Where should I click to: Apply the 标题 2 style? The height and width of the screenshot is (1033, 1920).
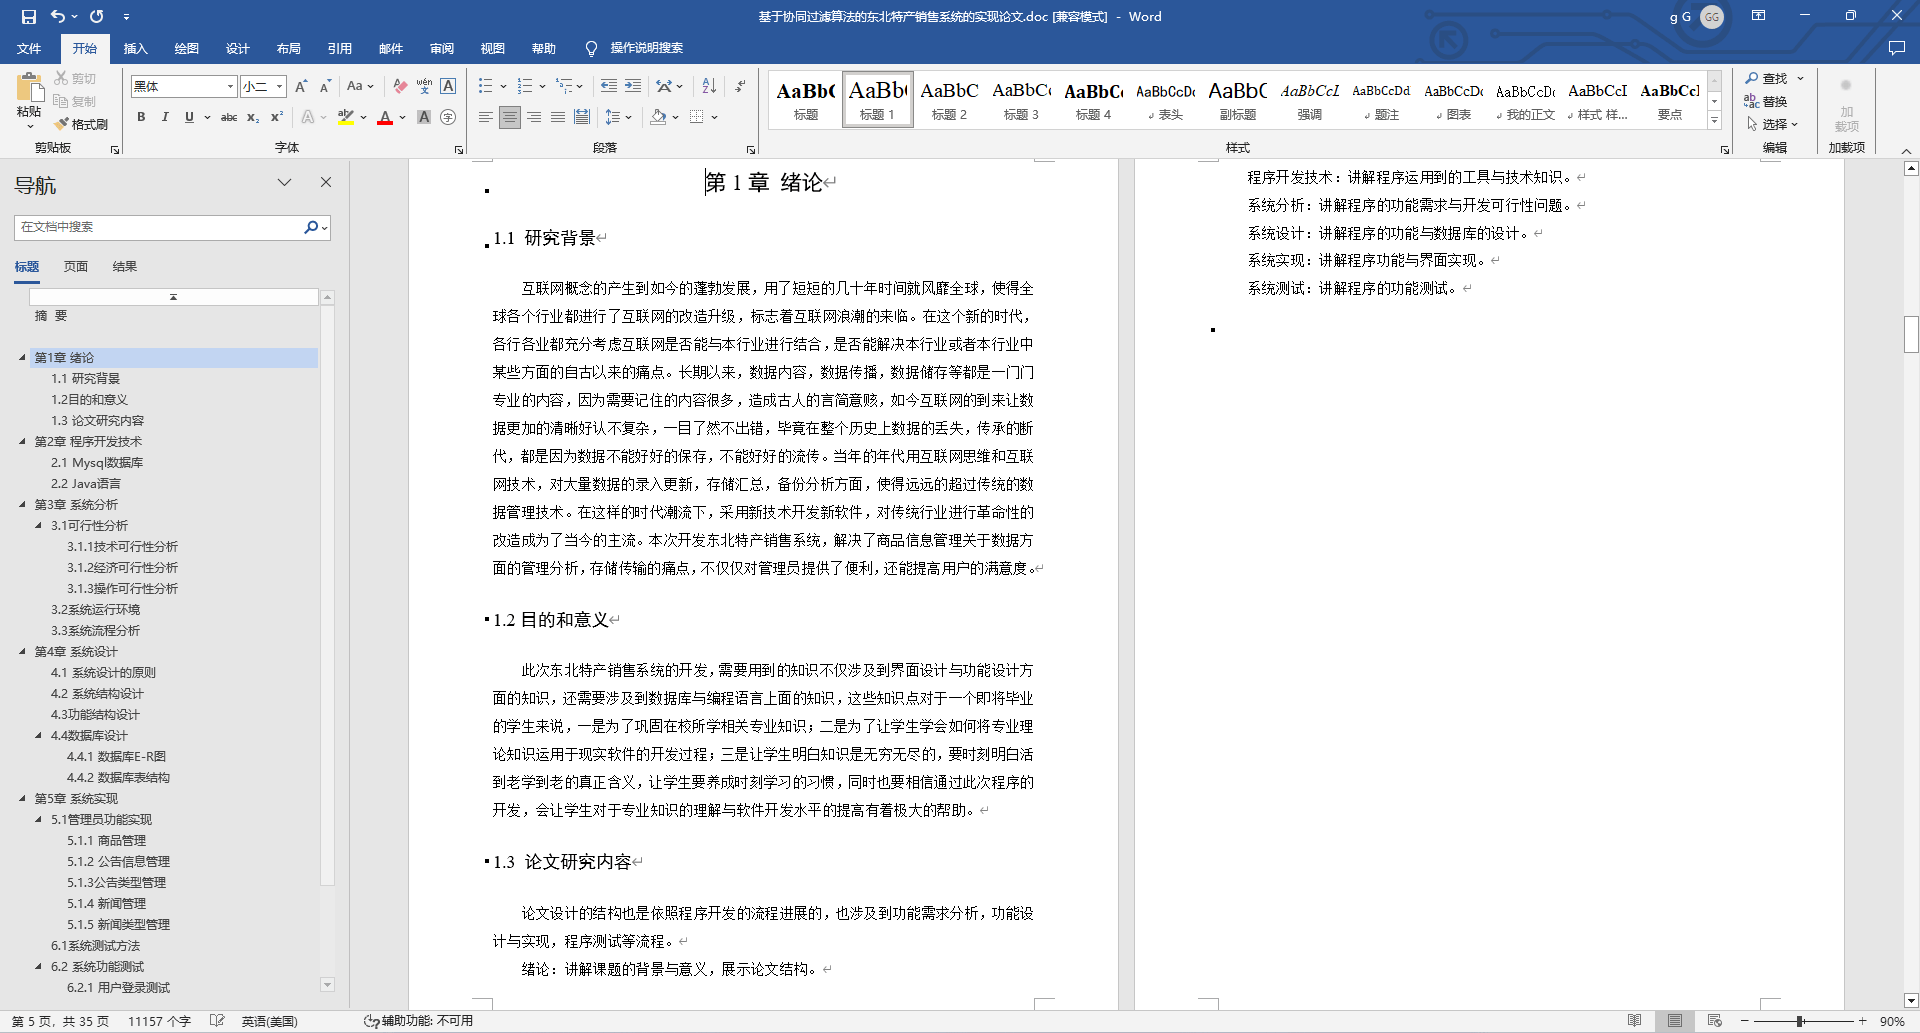[x=949, y=100]
